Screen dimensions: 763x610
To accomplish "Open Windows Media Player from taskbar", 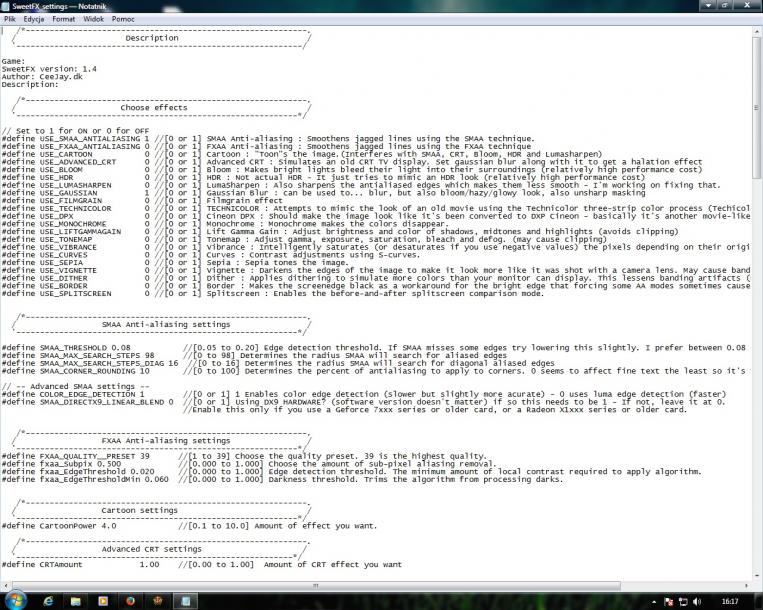I will pyautogui.click(x=102, y=600).
